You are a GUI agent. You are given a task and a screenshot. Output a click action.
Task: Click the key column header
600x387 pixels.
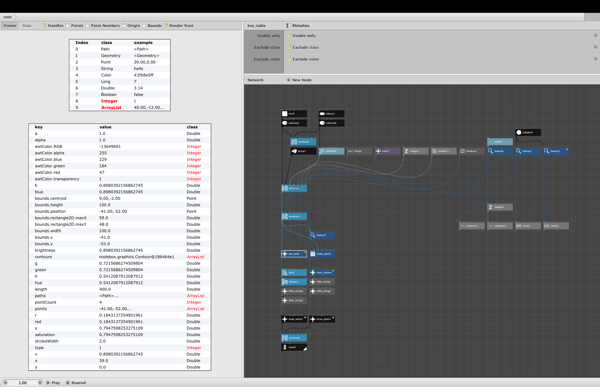click(39, 127)
